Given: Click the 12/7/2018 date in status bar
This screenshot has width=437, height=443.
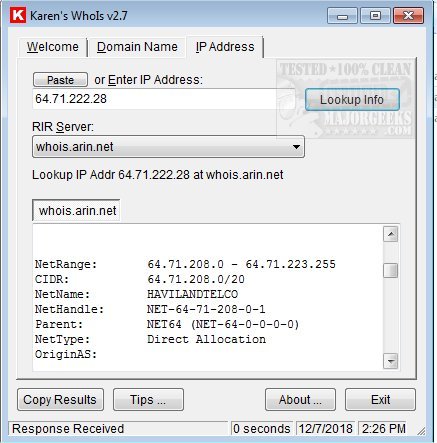Looking at the screenshot, I should click(x=325, y=429).
